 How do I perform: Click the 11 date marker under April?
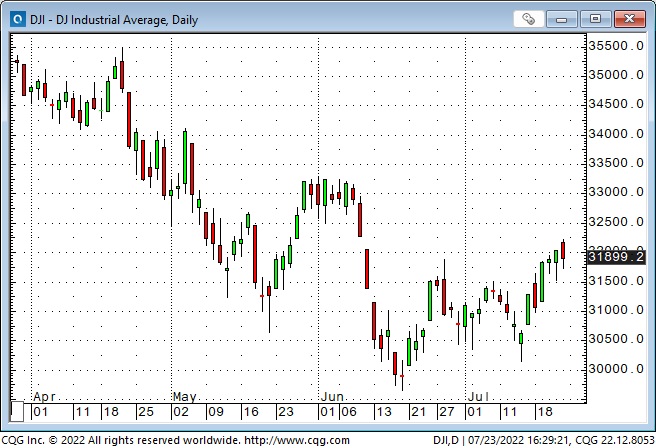tap(82, 412)
